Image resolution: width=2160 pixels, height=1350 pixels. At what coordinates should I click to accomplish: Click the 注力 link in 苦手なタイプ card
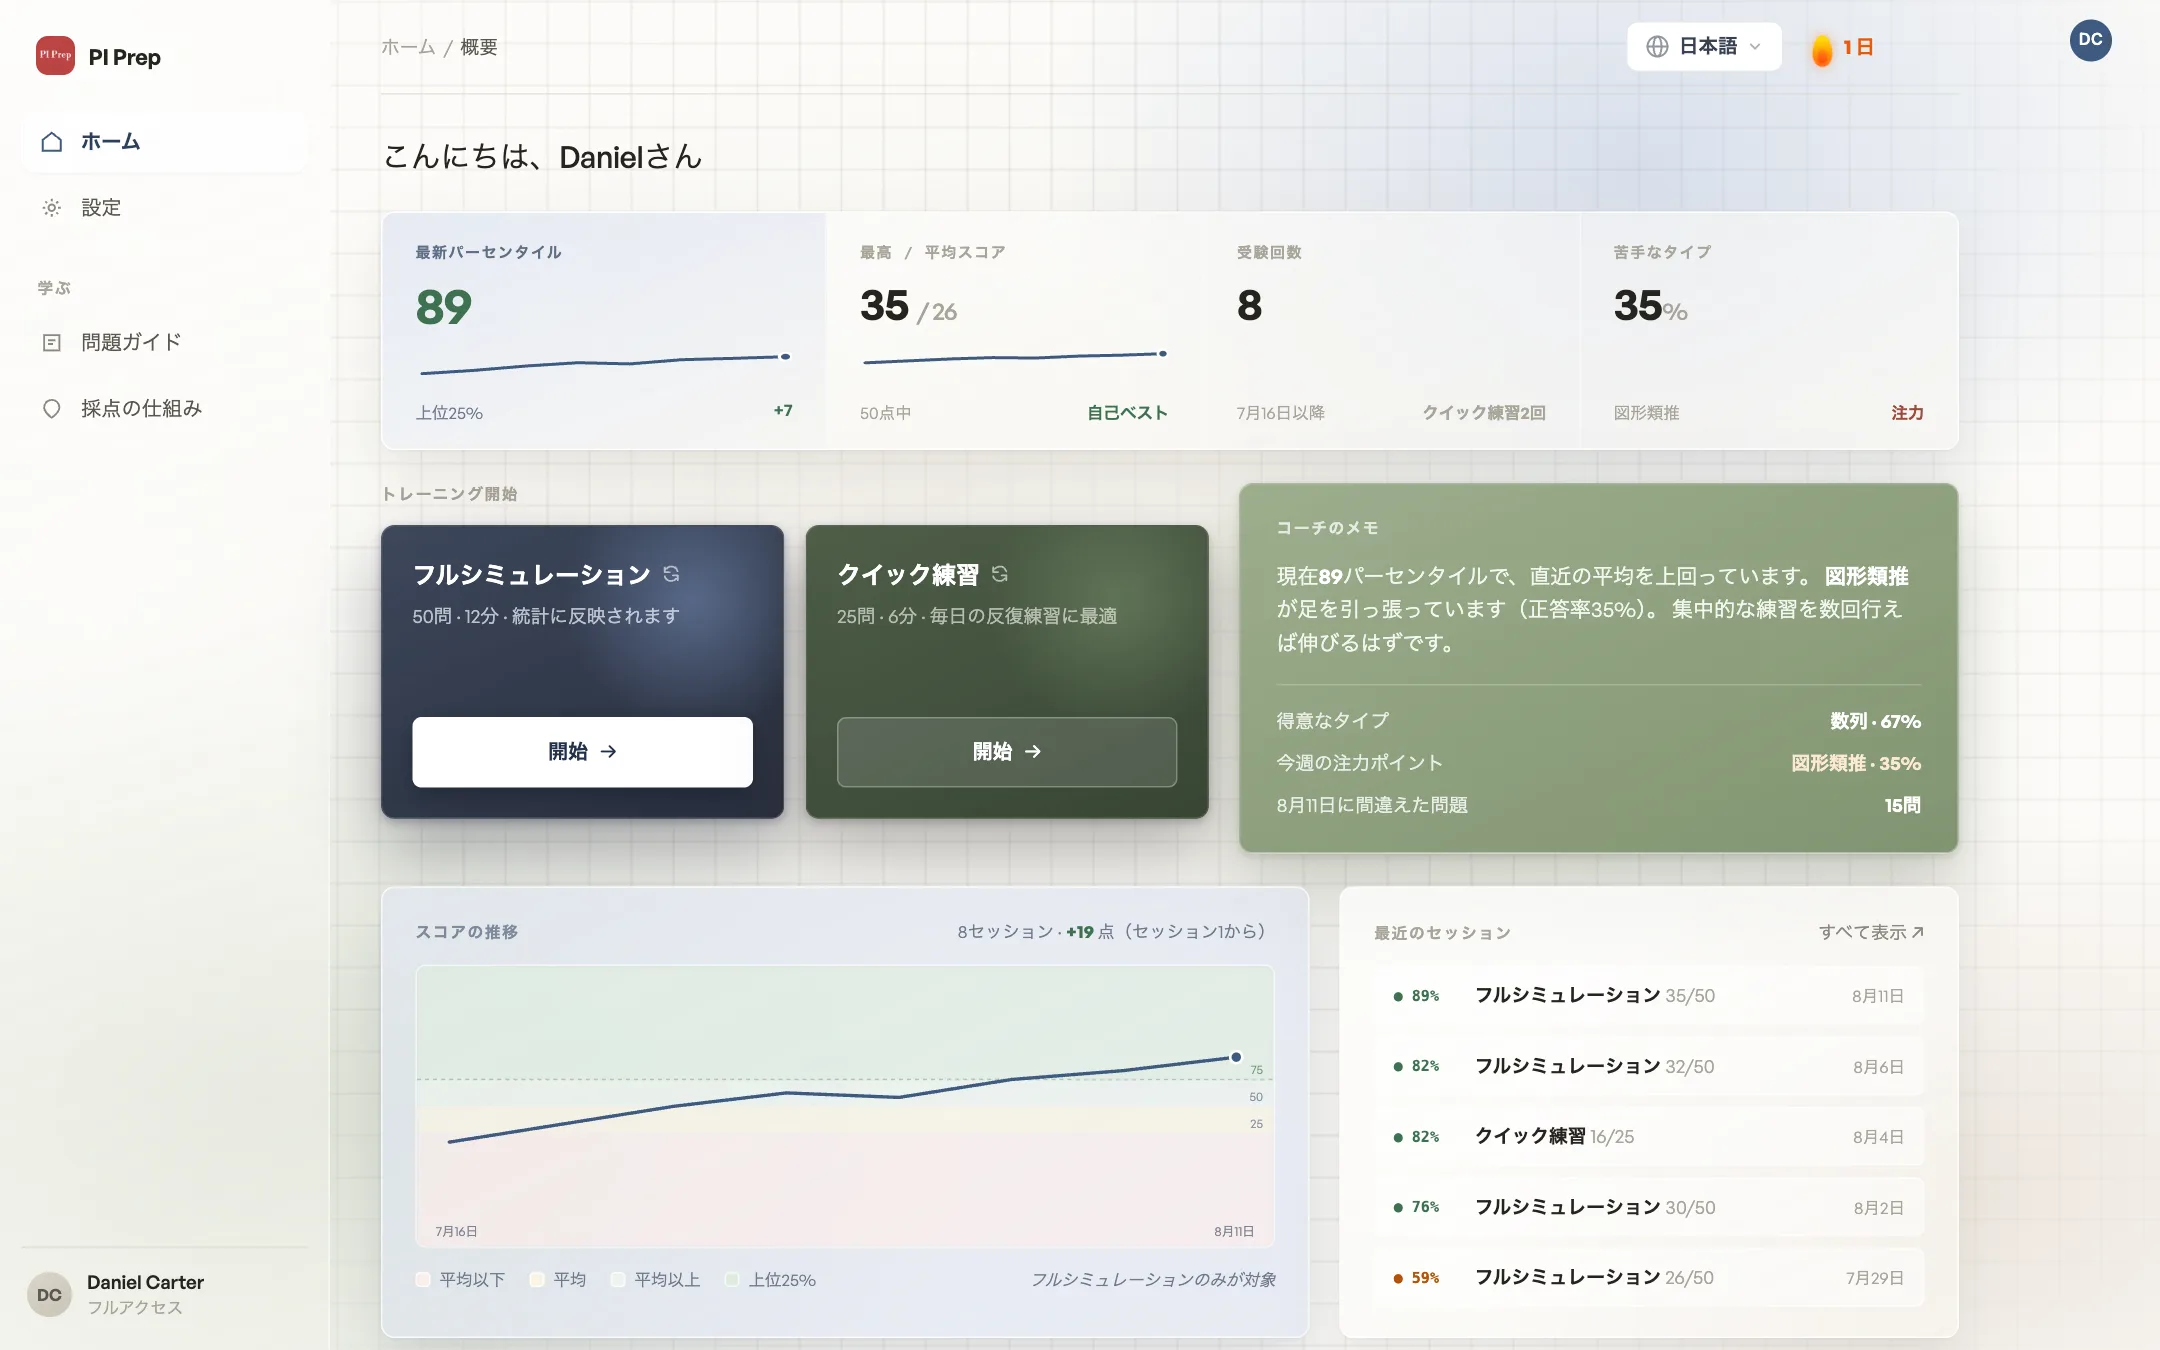click(1907, 413)
